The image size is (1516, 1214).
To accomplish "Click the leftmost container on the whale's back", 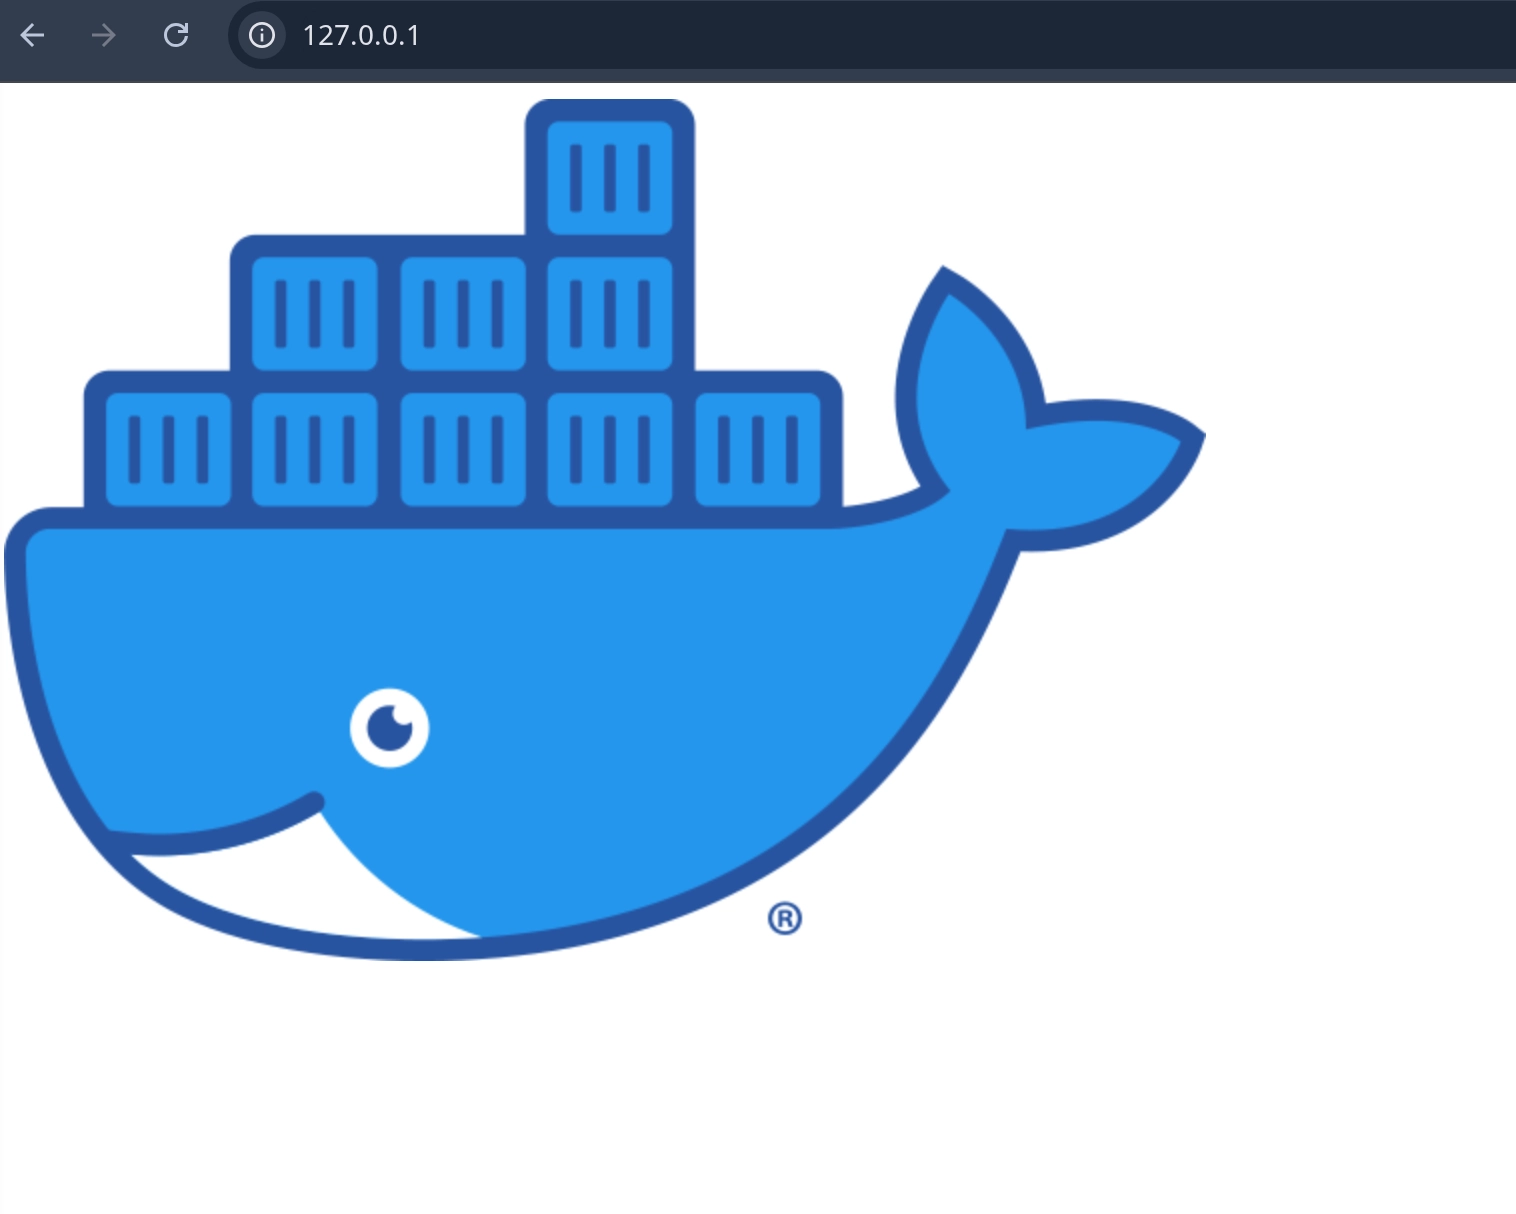I will [166, 450].
